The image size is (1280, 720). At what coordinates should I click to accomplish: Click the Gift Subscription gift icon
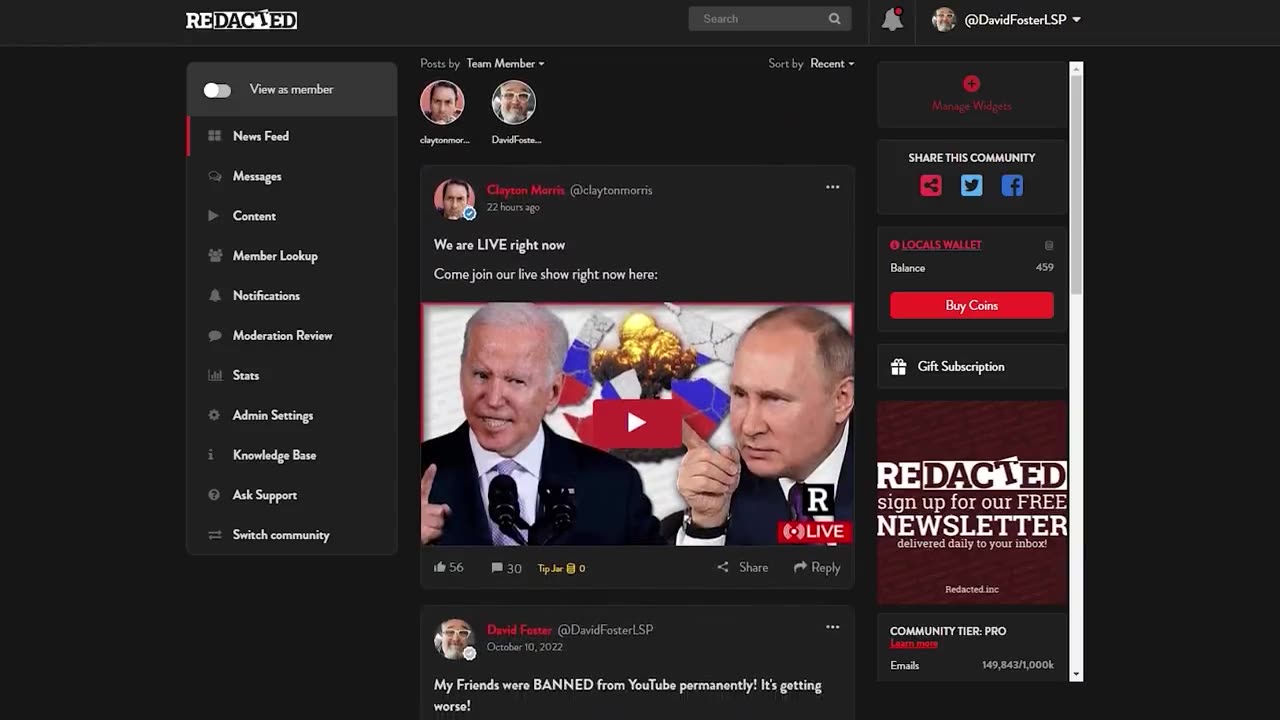[x=898, y=367]
